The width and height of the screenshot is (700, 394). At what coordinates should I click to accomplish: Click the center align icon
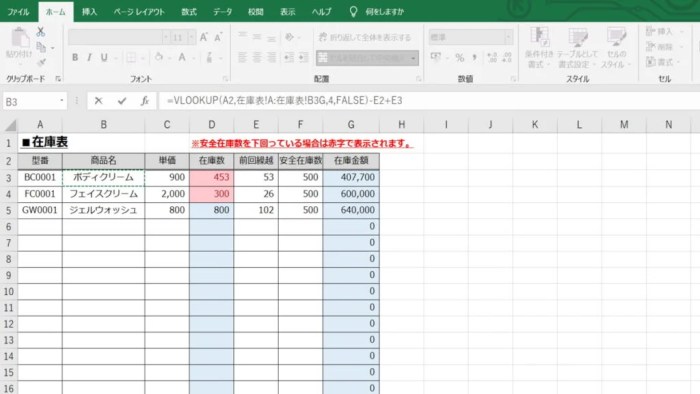[x=257, y=58]
